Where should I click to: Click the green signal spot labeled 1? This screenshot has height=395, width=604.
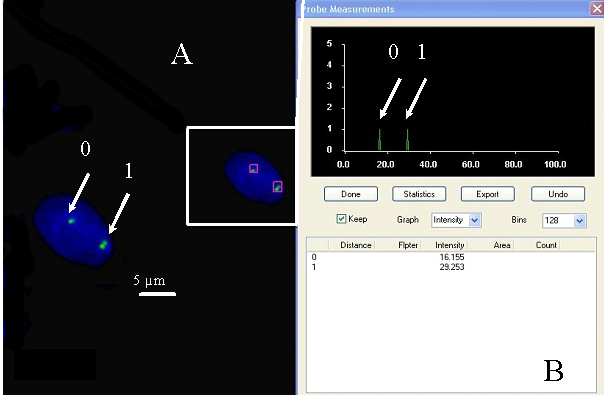coord(104,245)
